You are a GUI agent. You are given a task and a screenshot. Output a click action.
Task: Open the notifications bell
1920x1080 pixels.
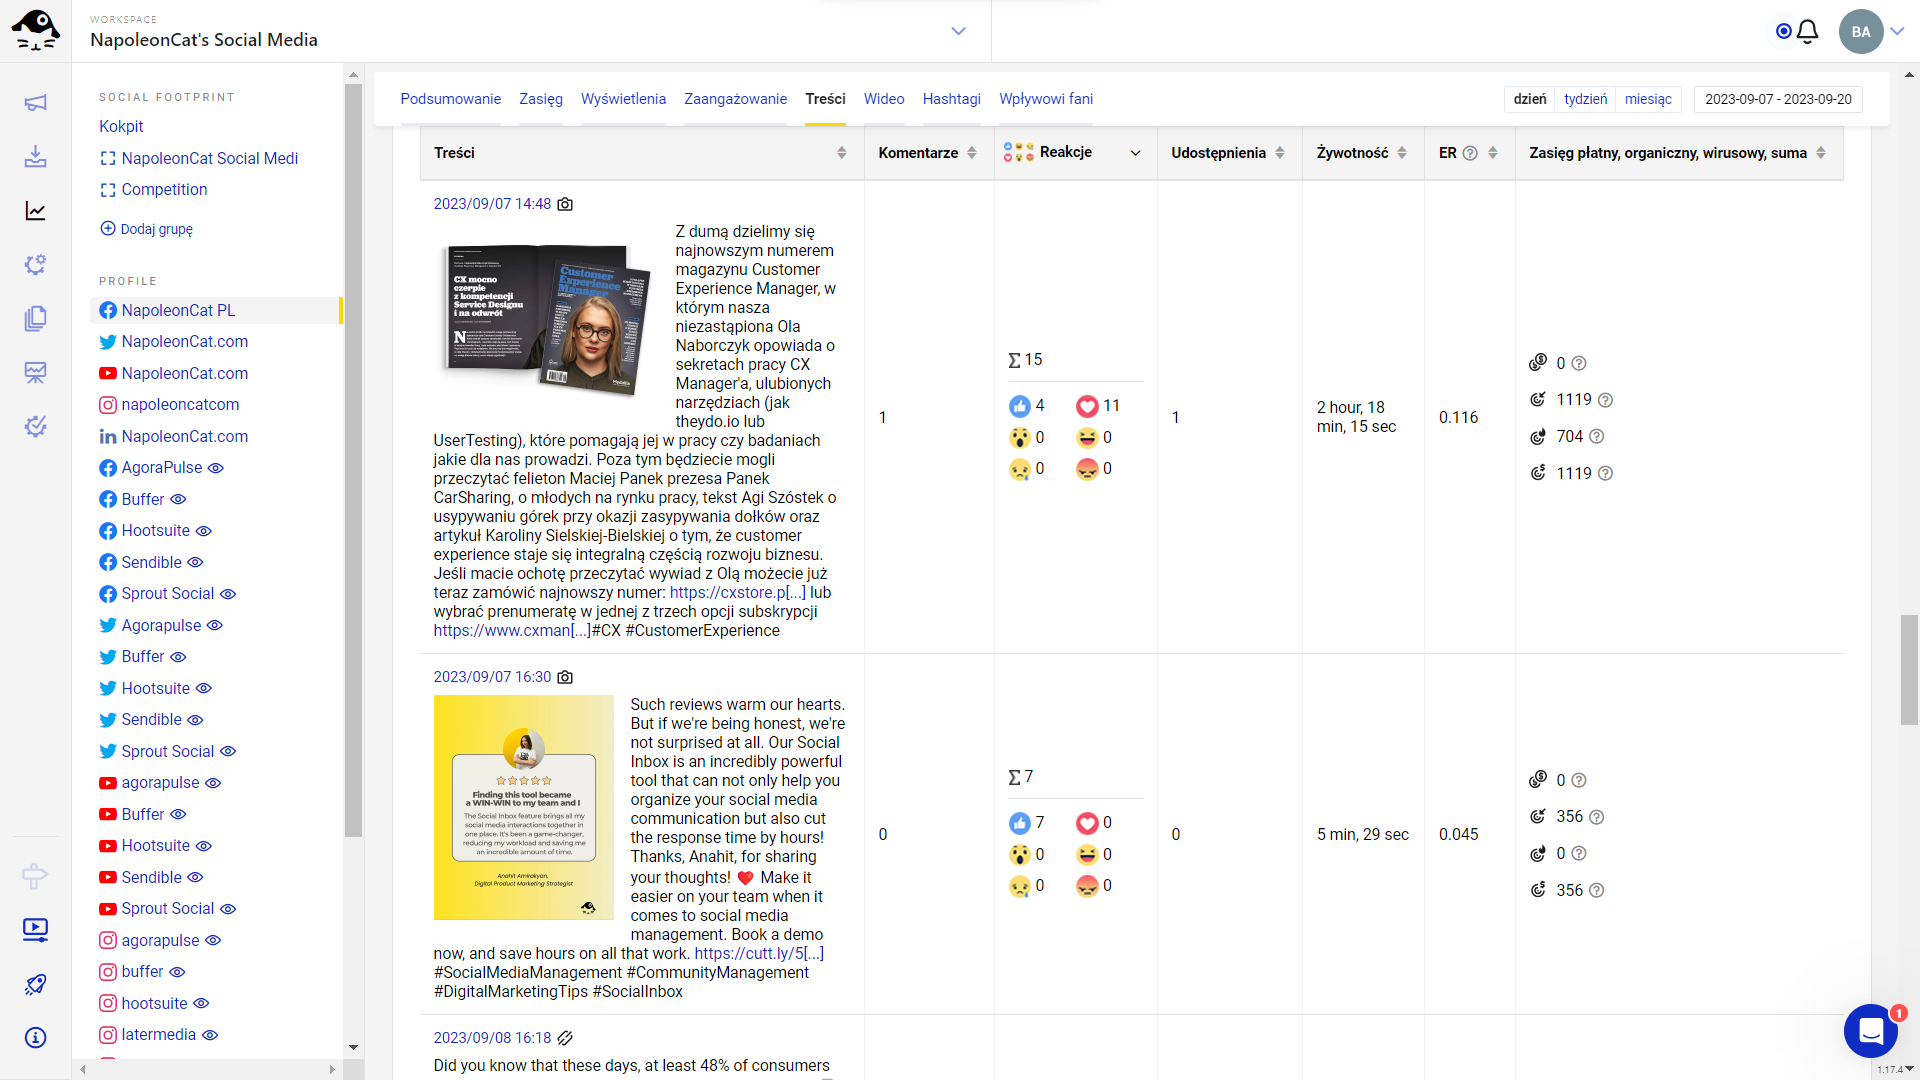coord(1807,32)
